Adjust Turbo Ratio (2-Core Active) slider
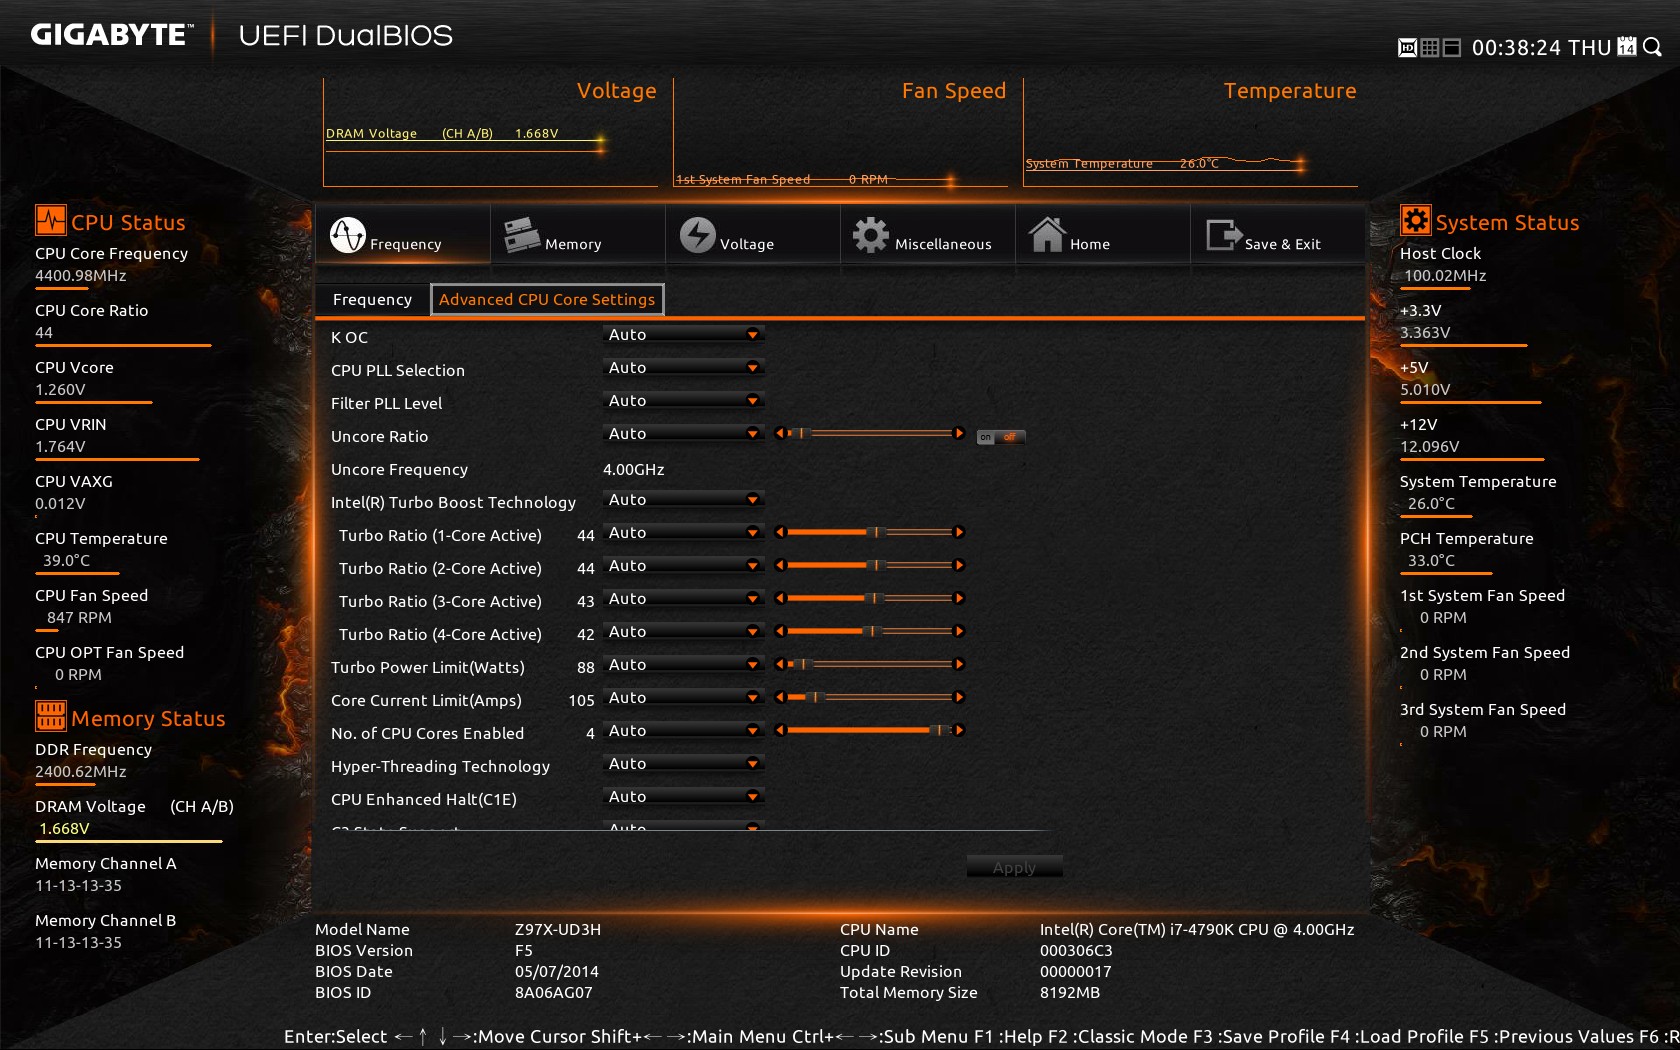This screenshot has height=1050, width=1680. pos(869,565)
